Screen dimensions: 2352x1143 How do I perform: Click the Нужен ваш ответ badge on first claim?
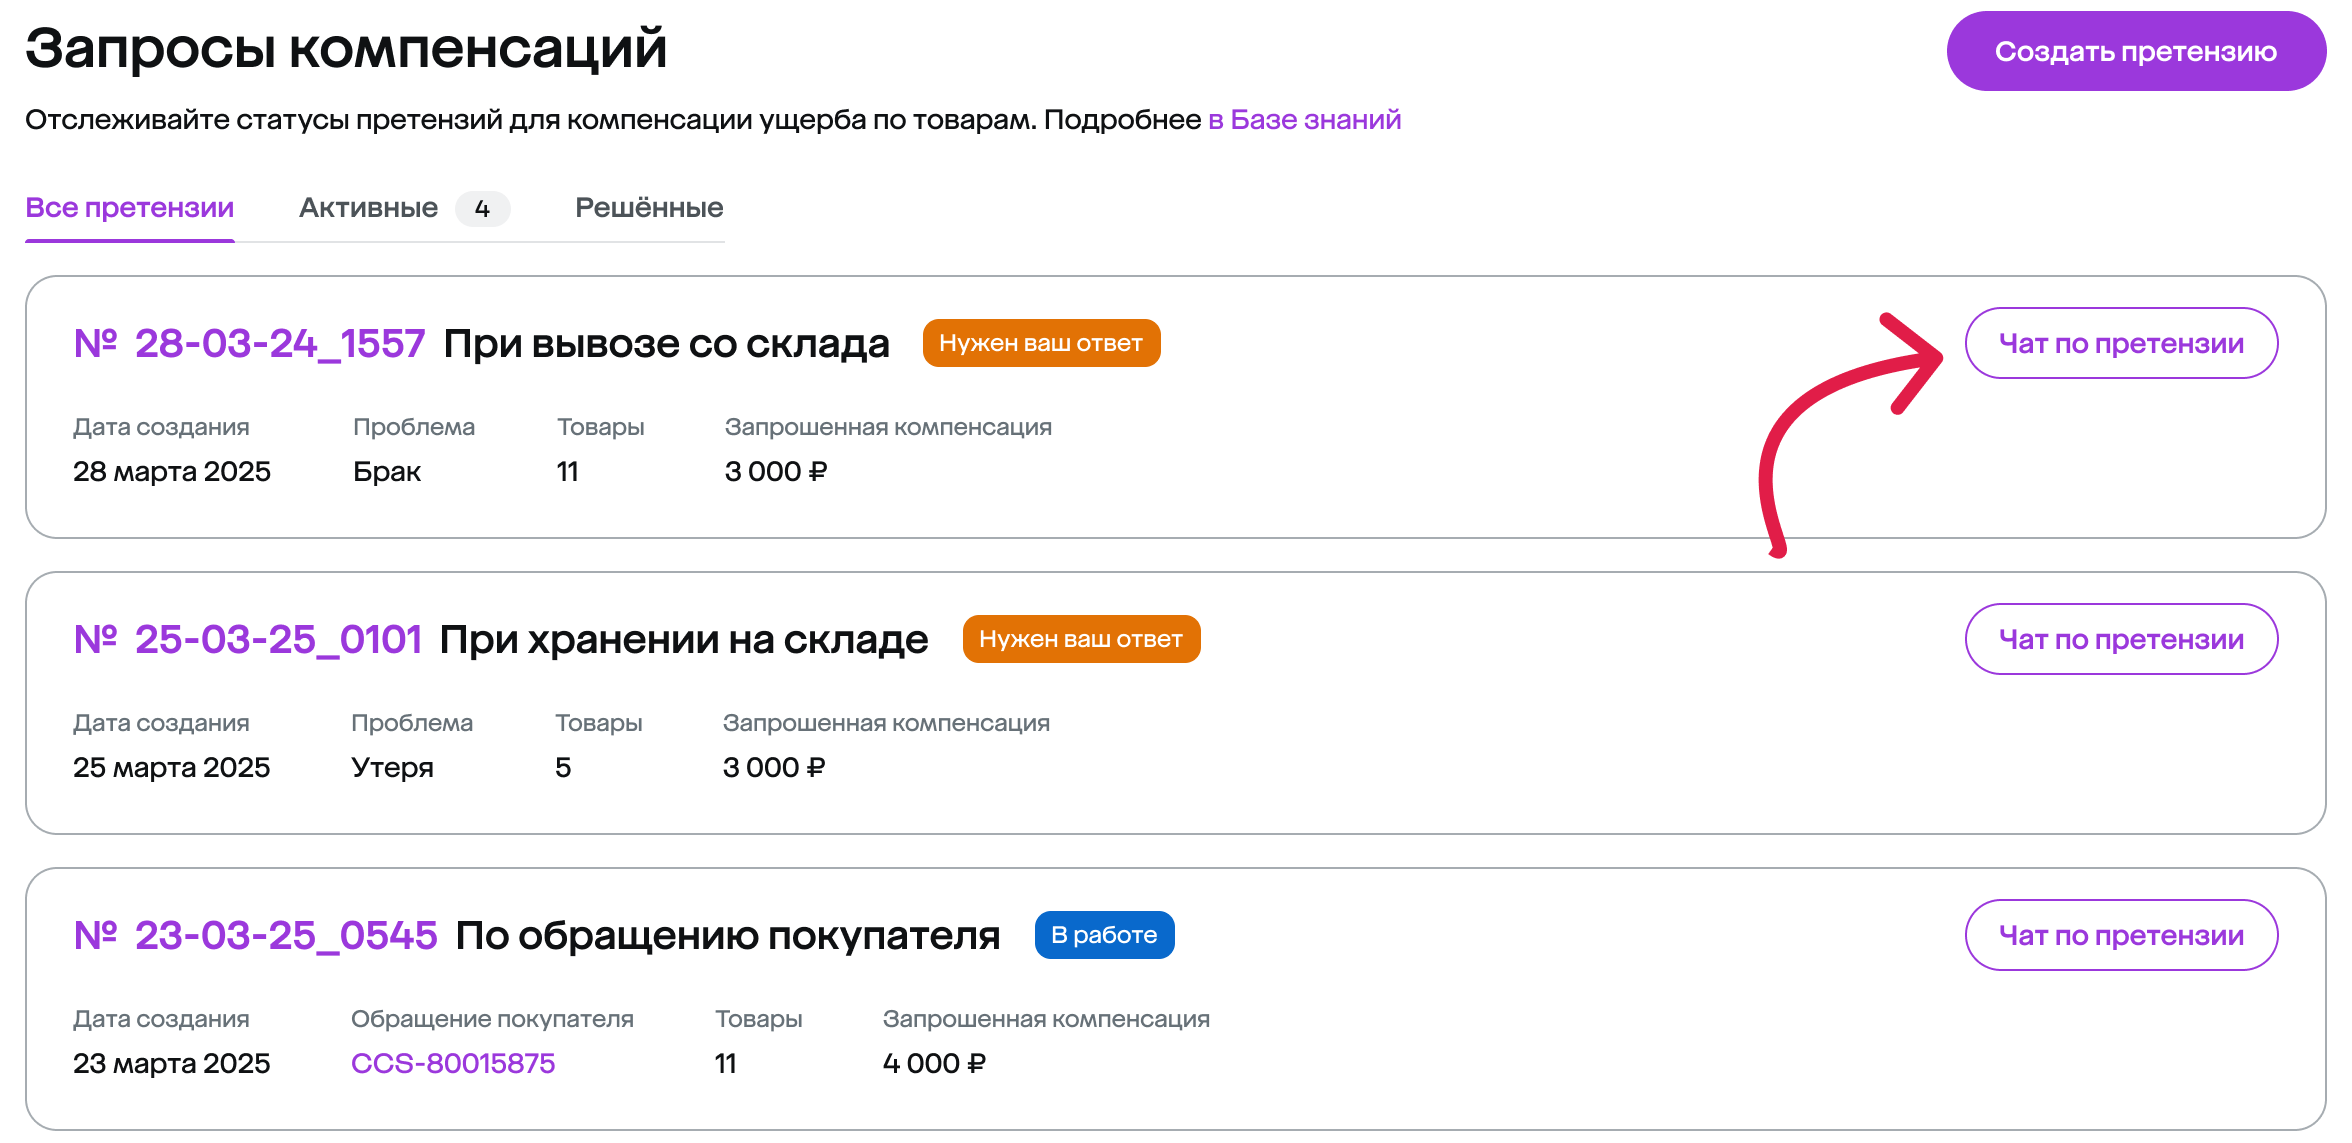[1041, 343]
